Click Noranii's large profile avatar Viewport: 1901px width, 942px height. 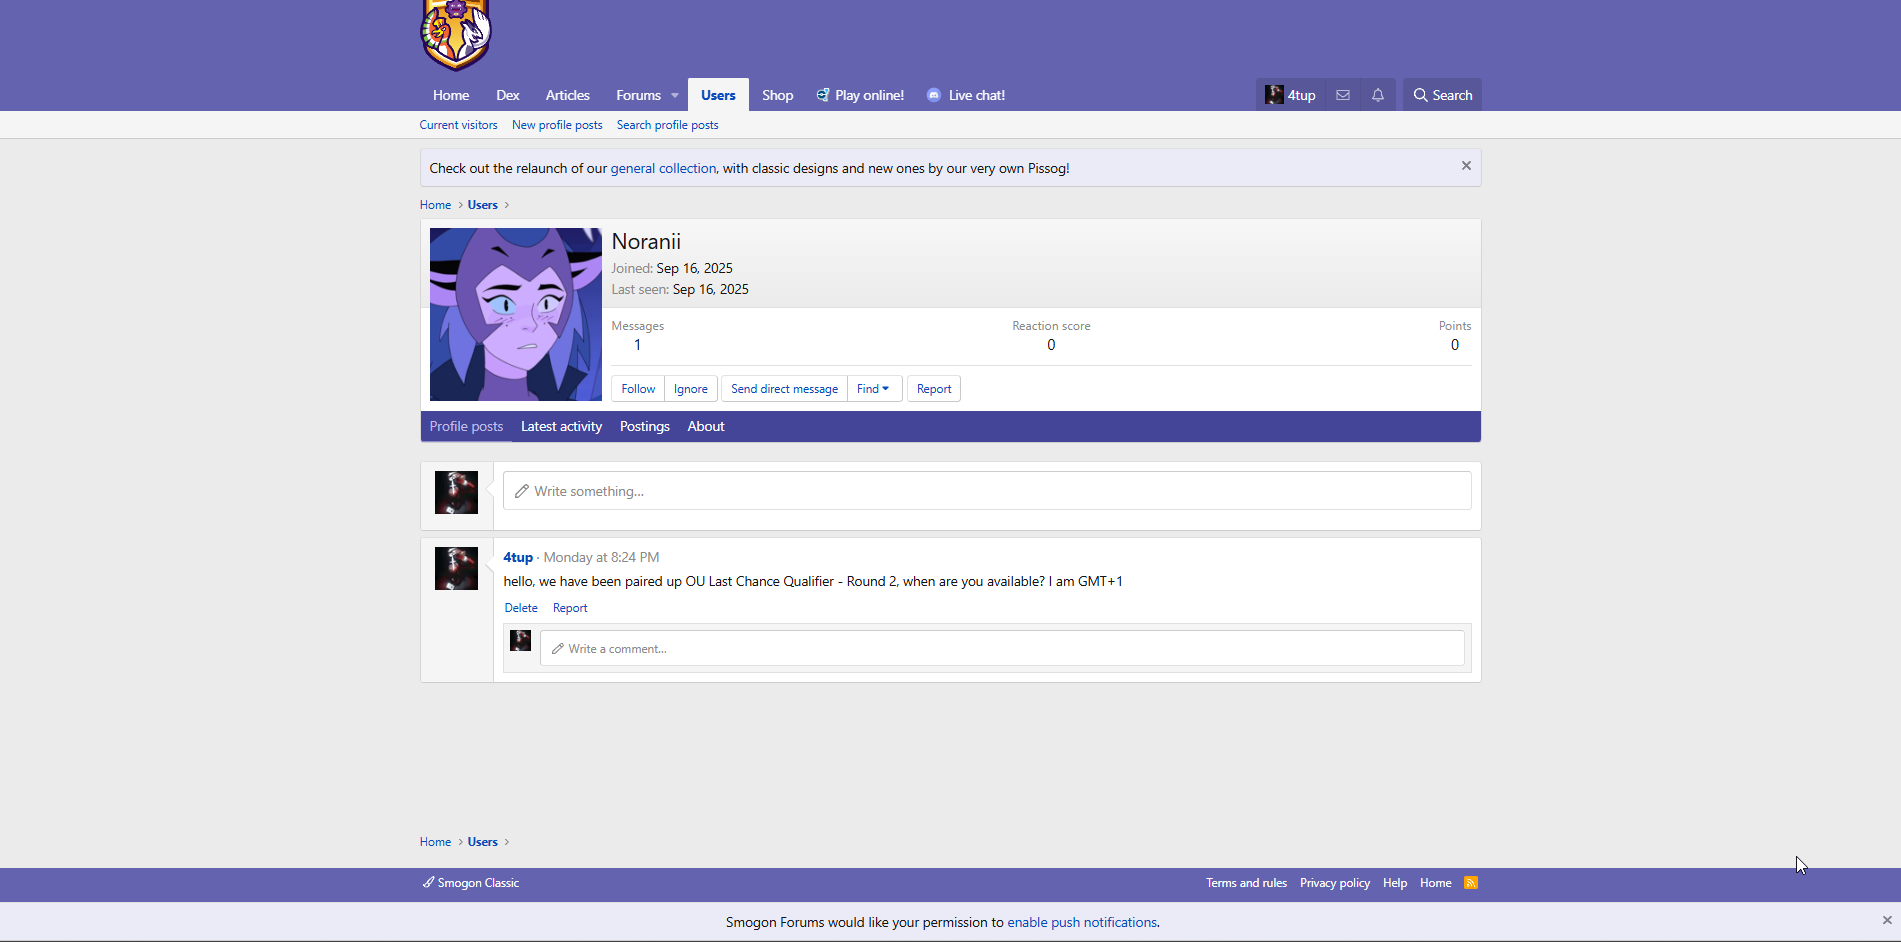pos(516,314)
